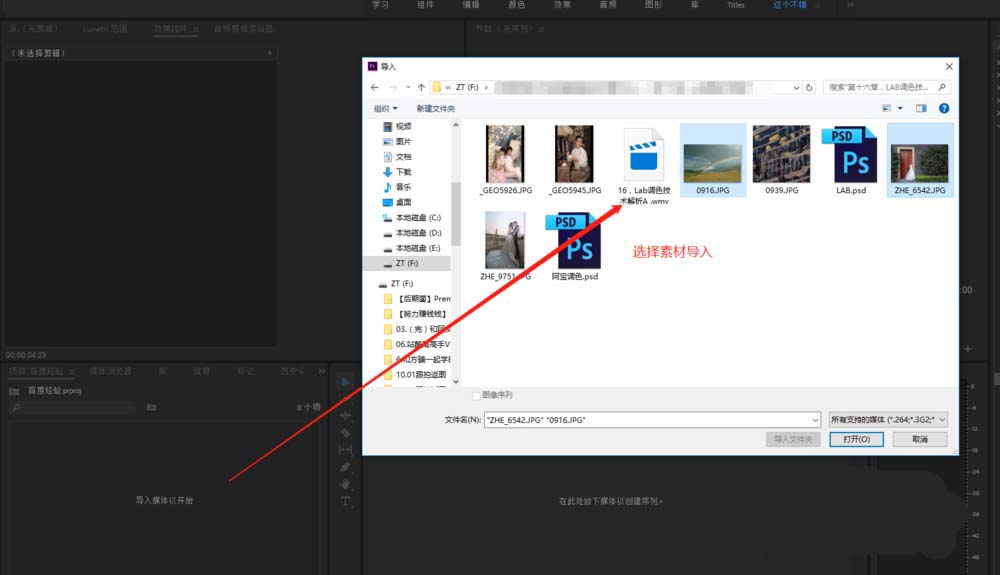Open the 下载 folder in sidebar
Image resolution: width=1000 pixels, height=575 pixels.
pyautogui.click(x=397, y=172)
